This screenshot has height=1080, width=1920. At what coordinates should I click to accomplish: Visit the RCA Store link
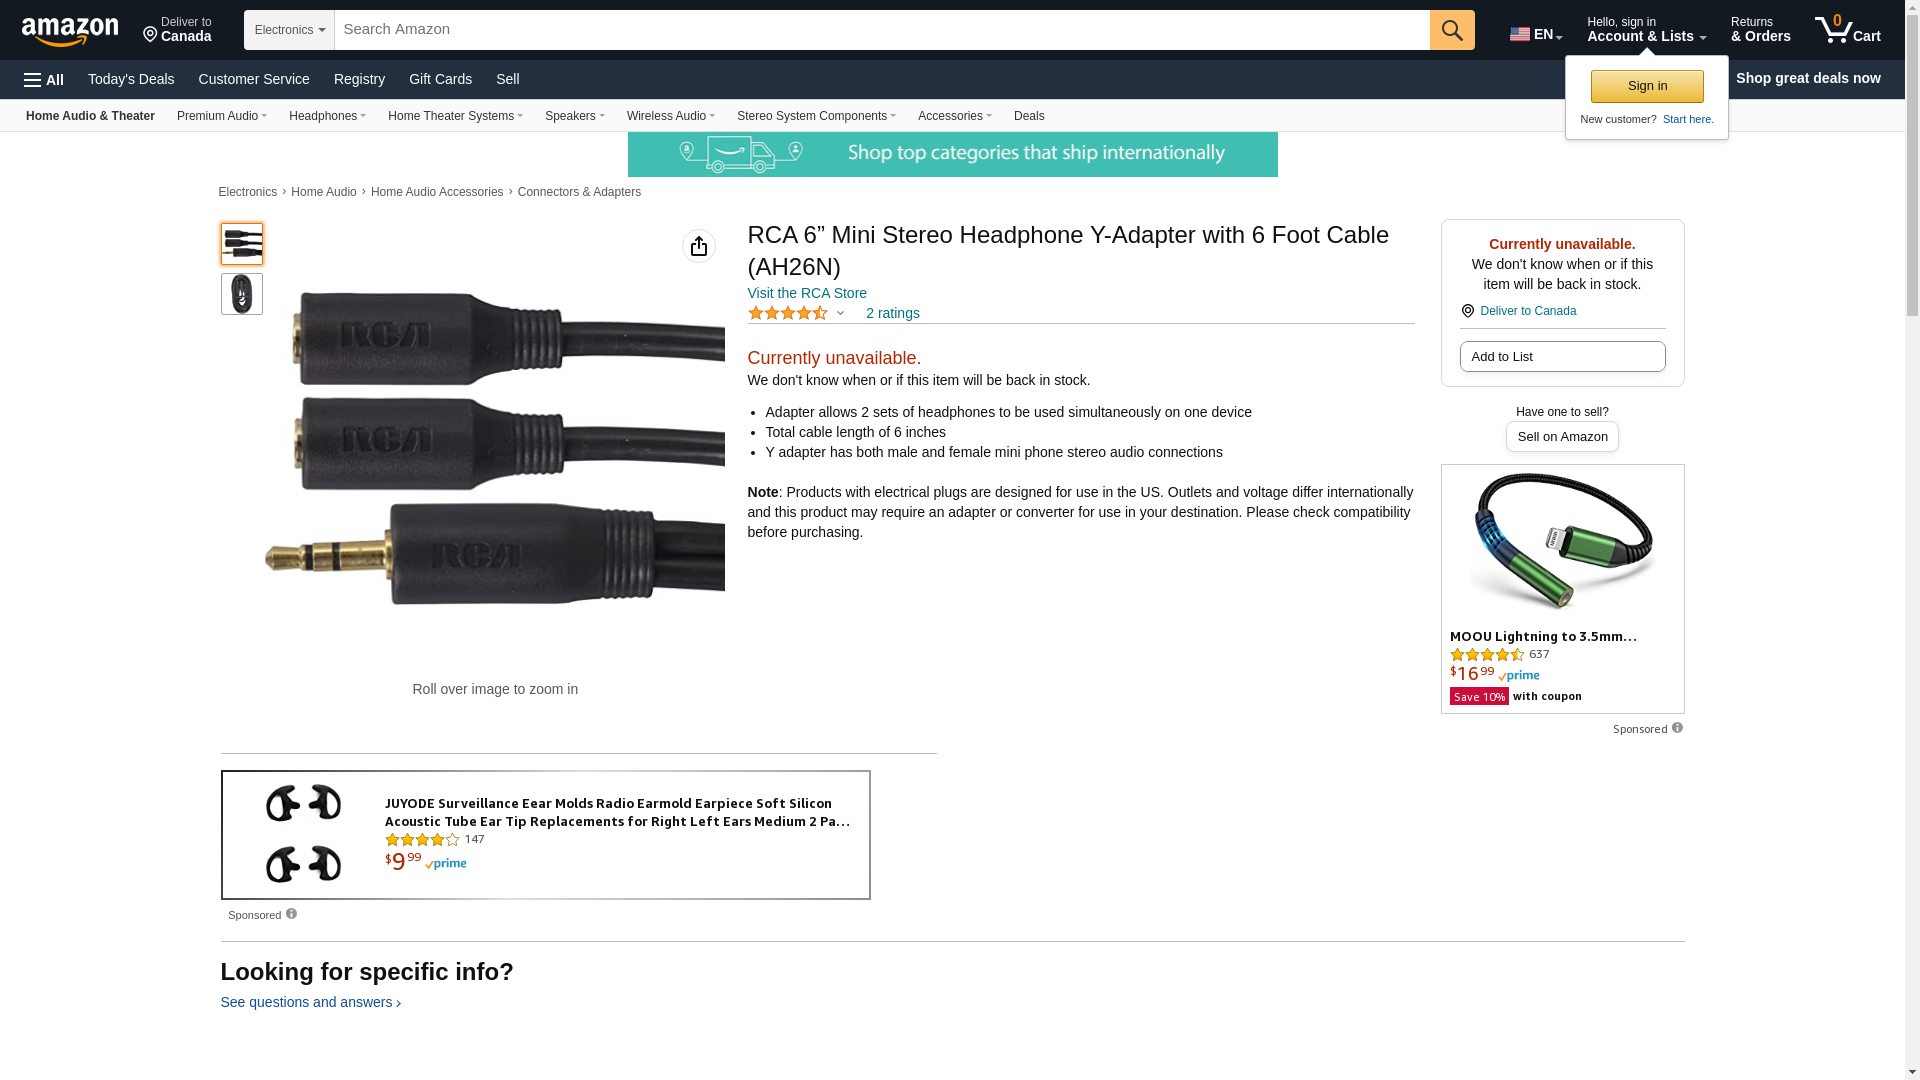[807, 293]
